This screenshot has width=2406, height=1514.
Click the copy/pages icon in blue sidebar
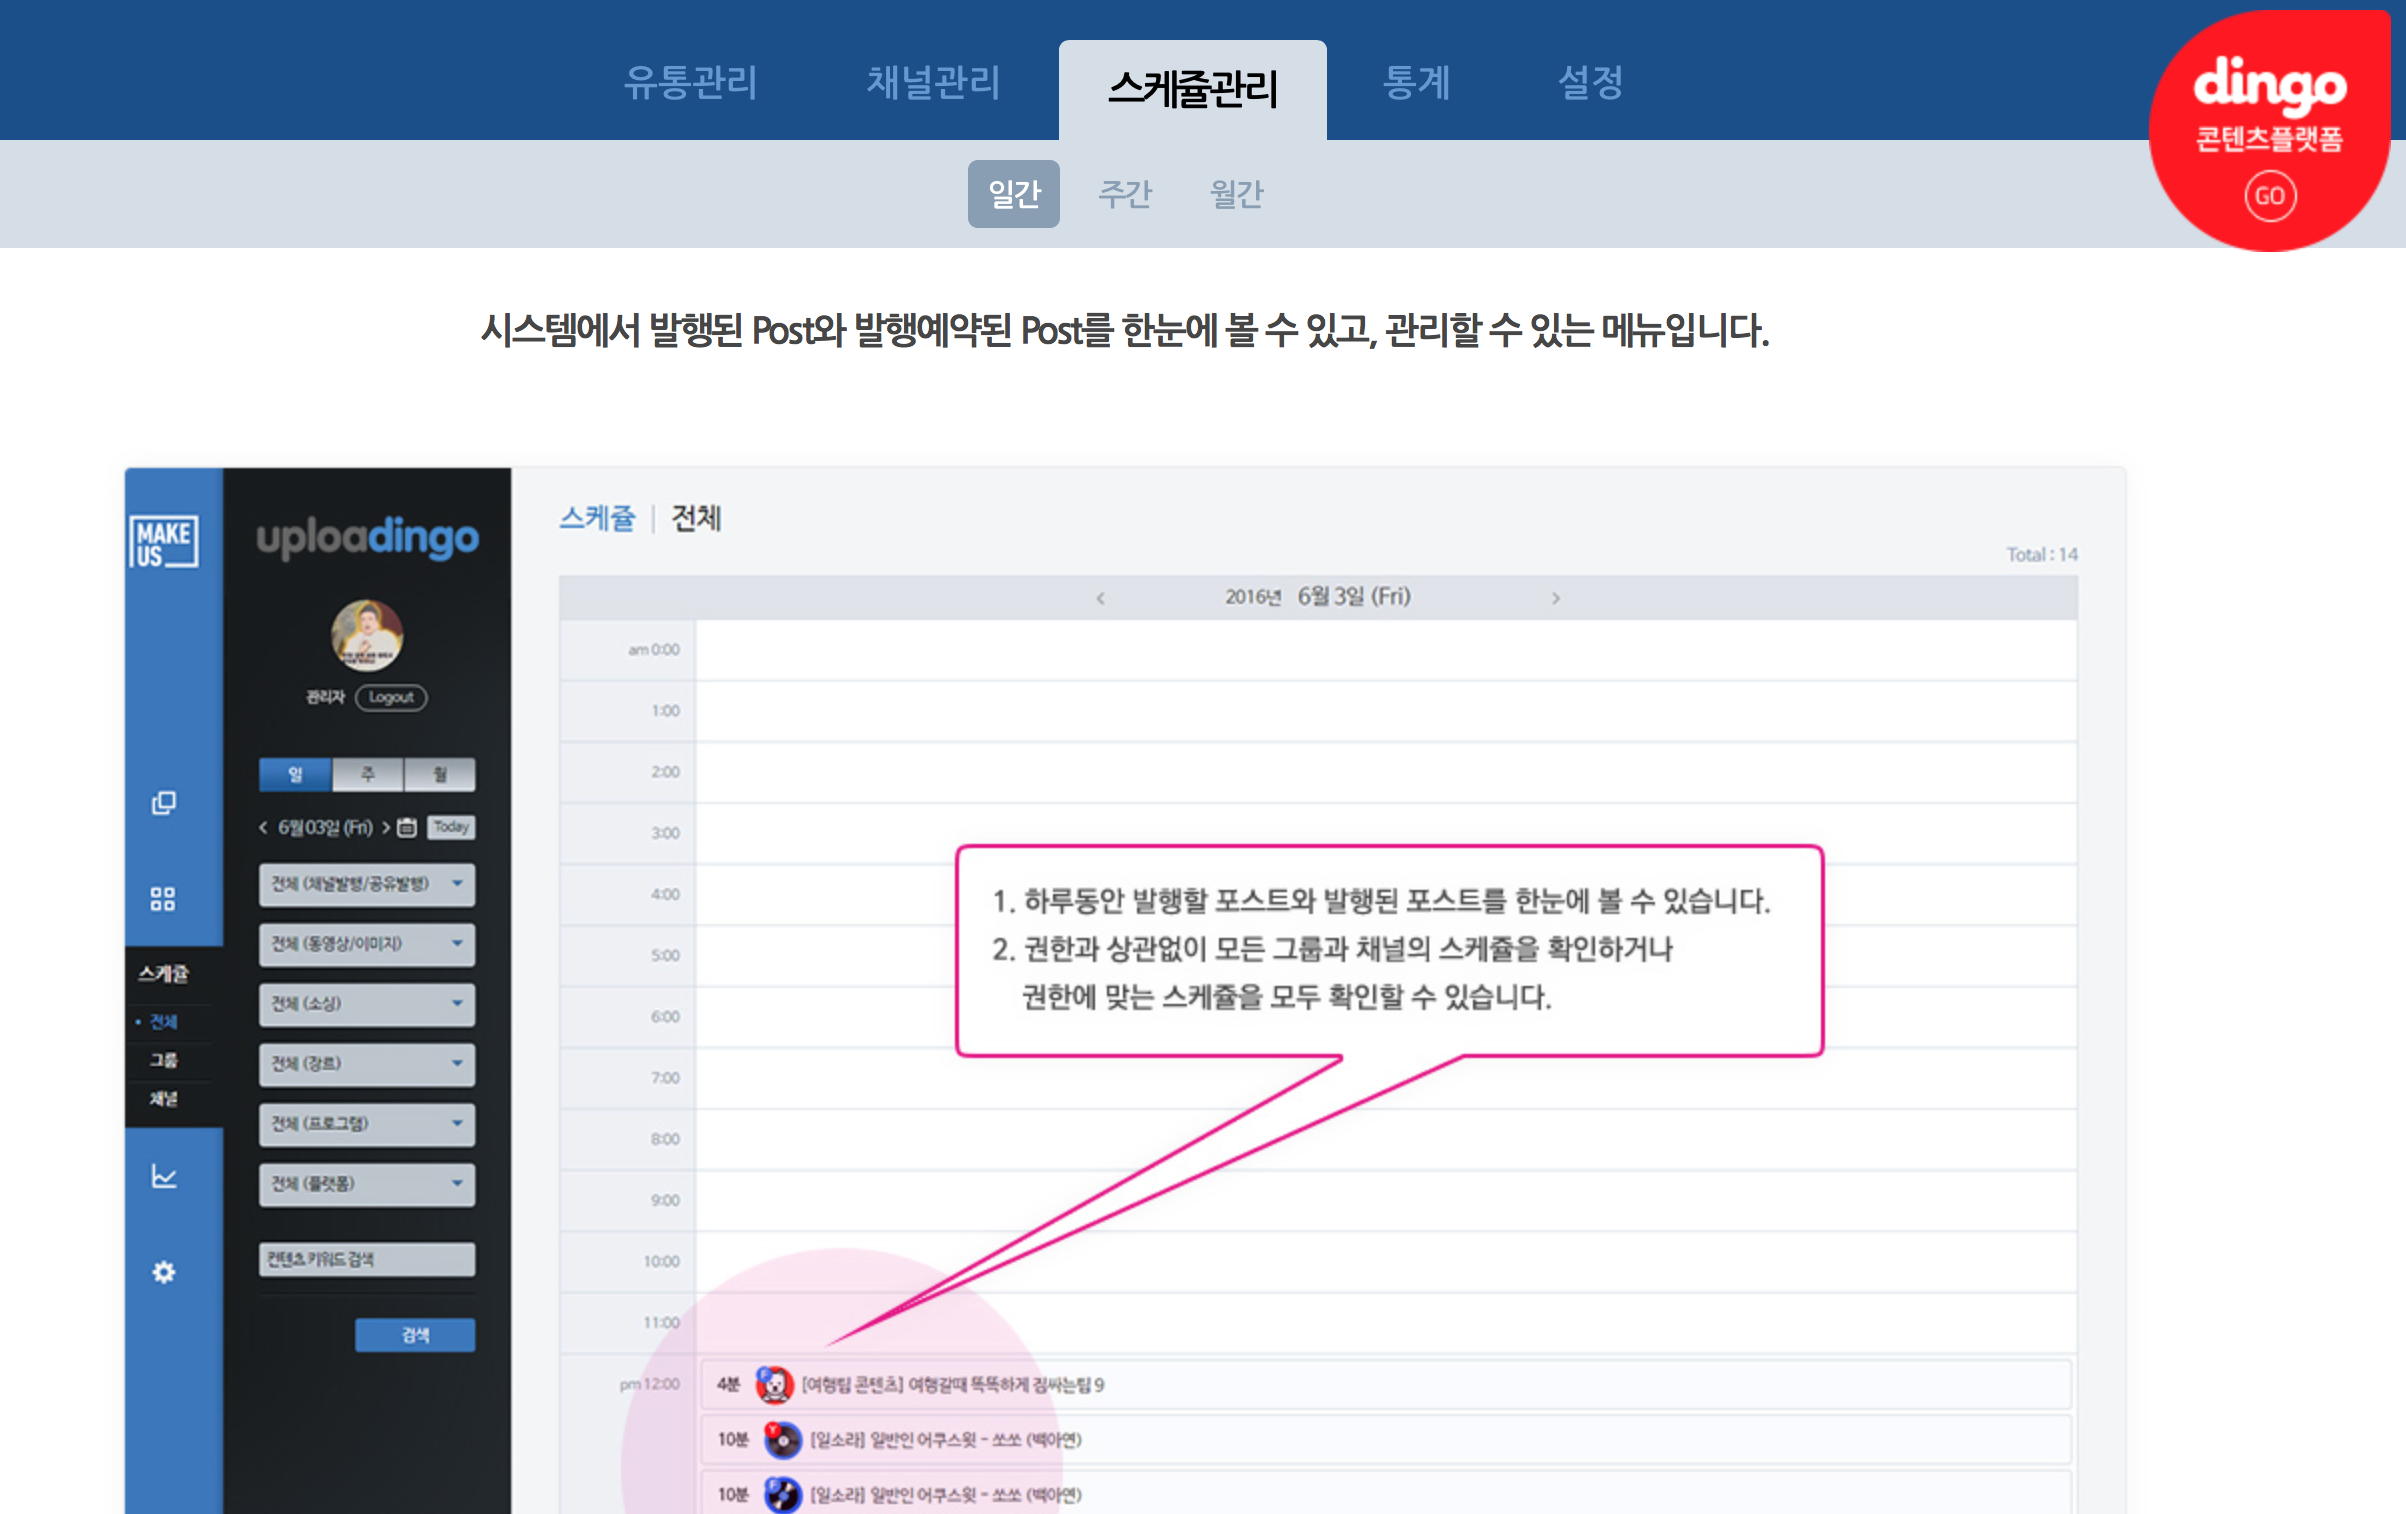point(163,803)
